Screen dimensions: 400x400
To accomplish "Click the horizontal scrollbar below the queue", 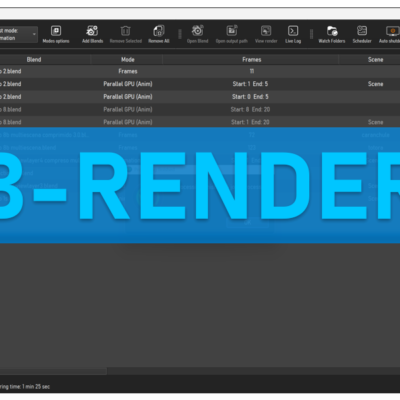I will [53, 371].
